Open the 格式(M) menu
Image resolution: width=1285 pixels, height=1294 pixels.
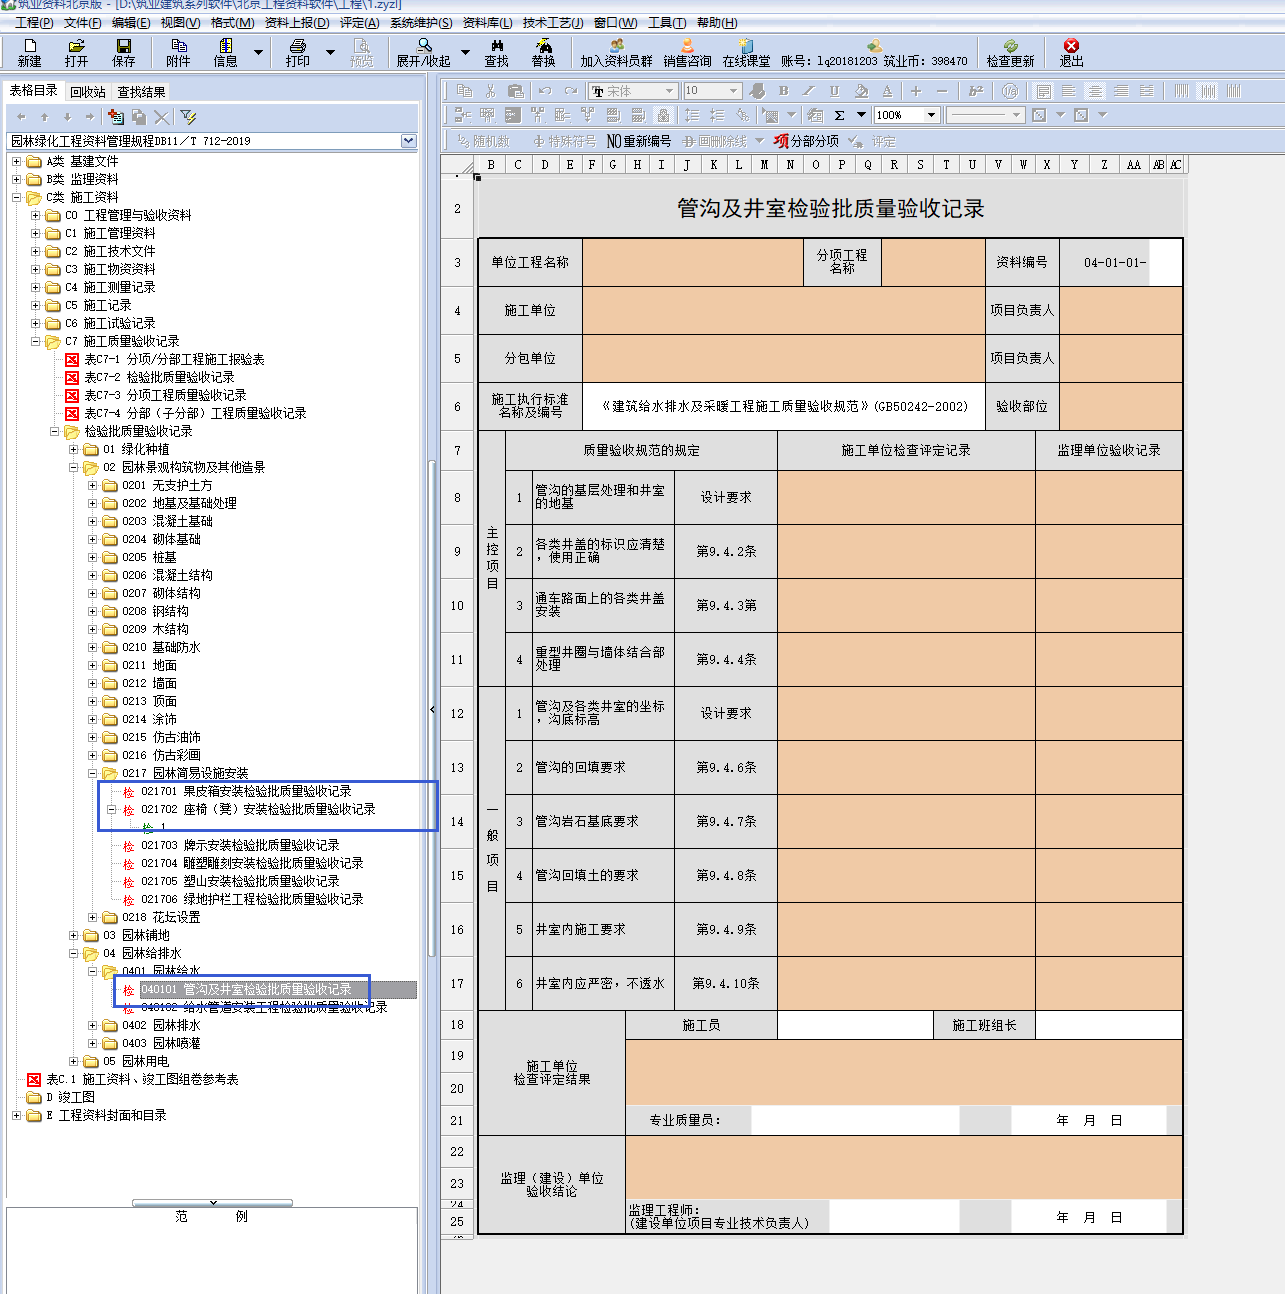[232, 22]
